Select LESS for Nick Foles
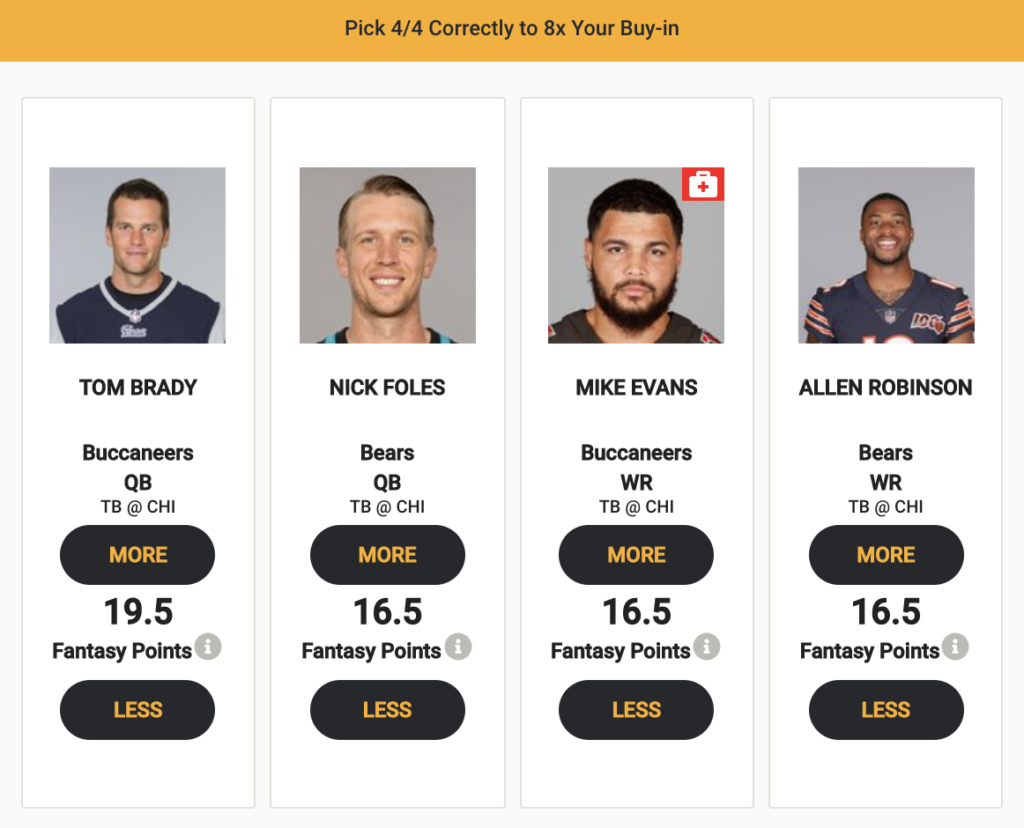 click(x=387, y=710)
